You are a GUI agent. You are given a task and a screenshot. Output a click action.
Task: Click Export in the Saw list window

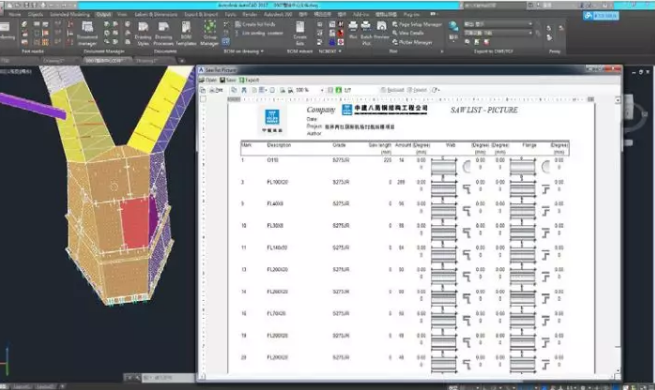point(249,80)
